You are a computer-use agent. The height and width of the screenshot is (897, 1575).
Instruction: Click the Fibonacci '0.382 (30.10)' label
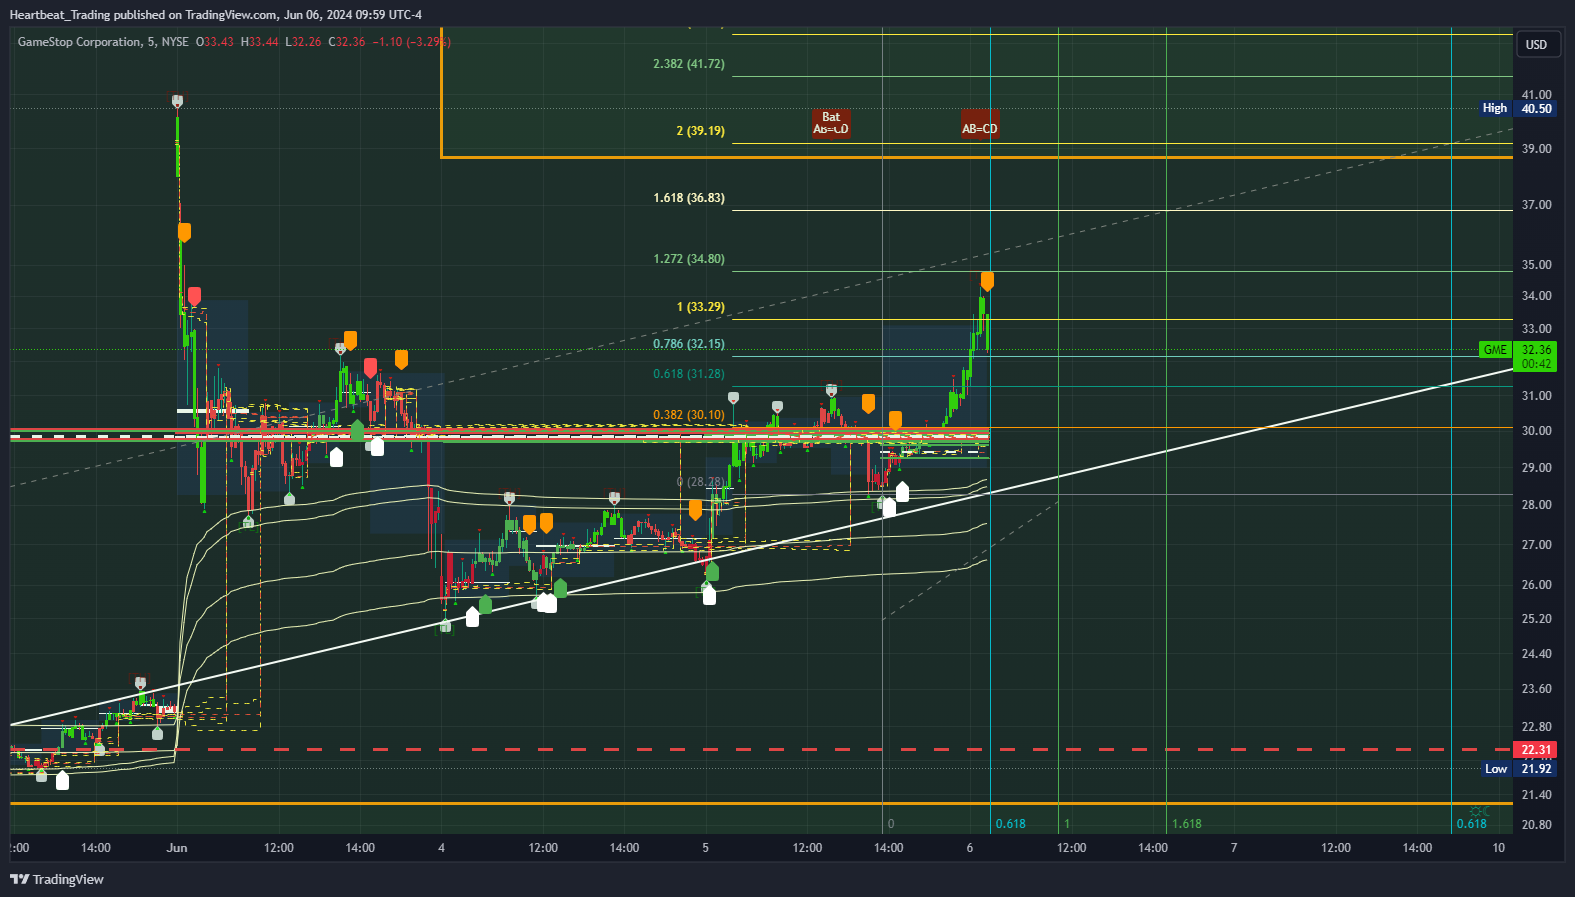pyautogui.click(x=689, y=415)
